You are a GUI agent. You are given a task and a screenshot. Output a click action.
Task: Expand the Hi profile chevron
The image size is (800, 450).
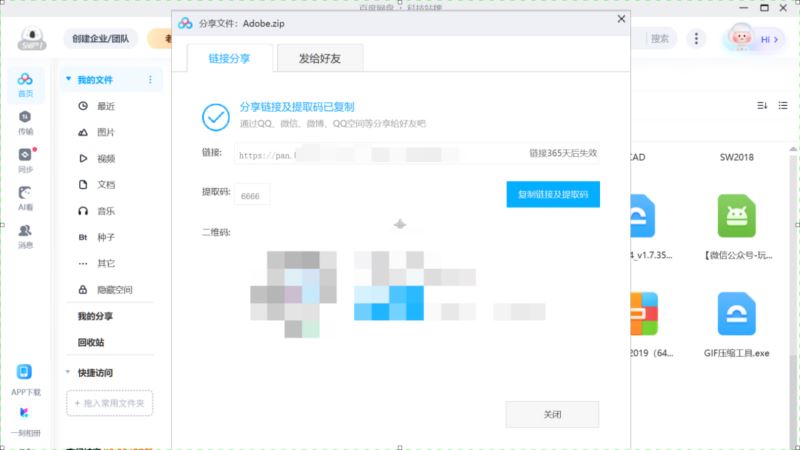pos(776,39)
